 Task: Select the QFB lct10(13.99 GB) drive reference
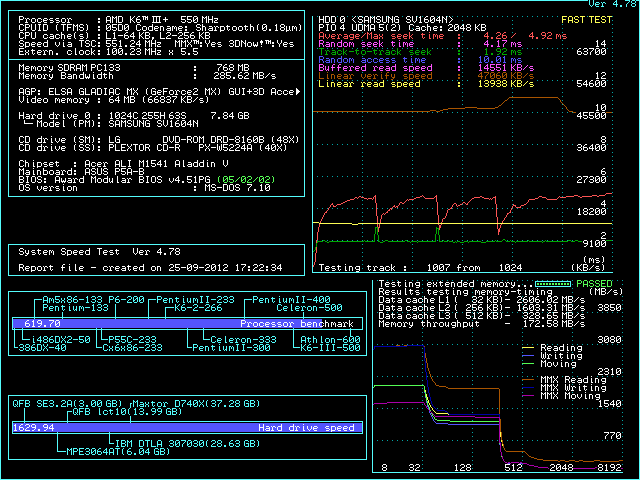pyautogui.click(x=127, y=412)
